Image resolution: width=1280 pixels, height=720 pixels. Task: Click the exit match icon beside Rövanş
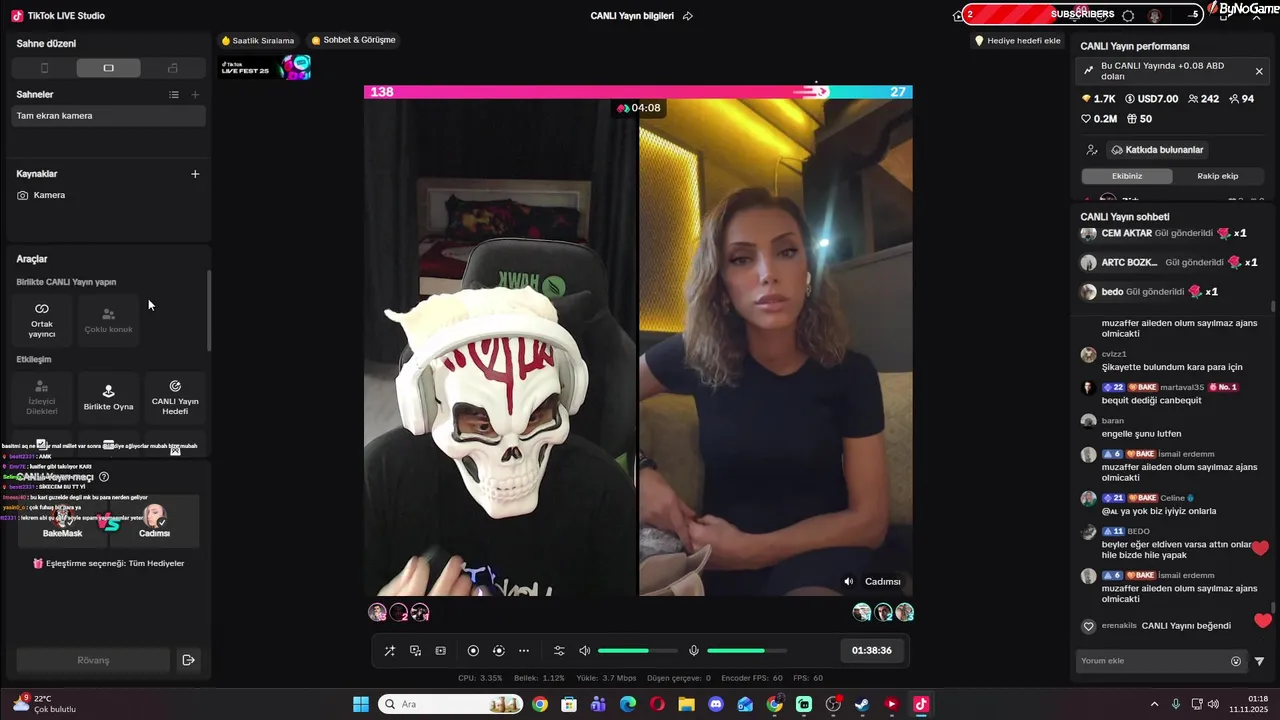(188, 660)
